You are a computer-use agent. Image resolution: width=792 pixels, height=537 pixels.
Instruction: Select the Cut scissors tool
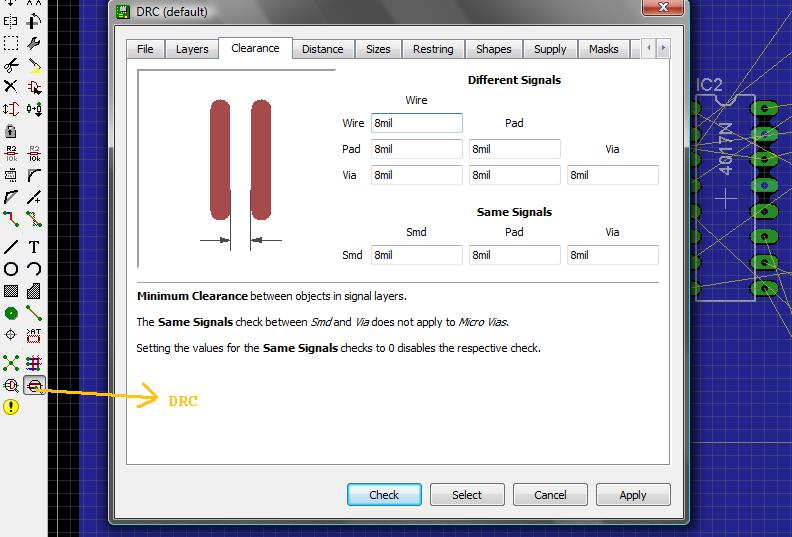(11, 65)
